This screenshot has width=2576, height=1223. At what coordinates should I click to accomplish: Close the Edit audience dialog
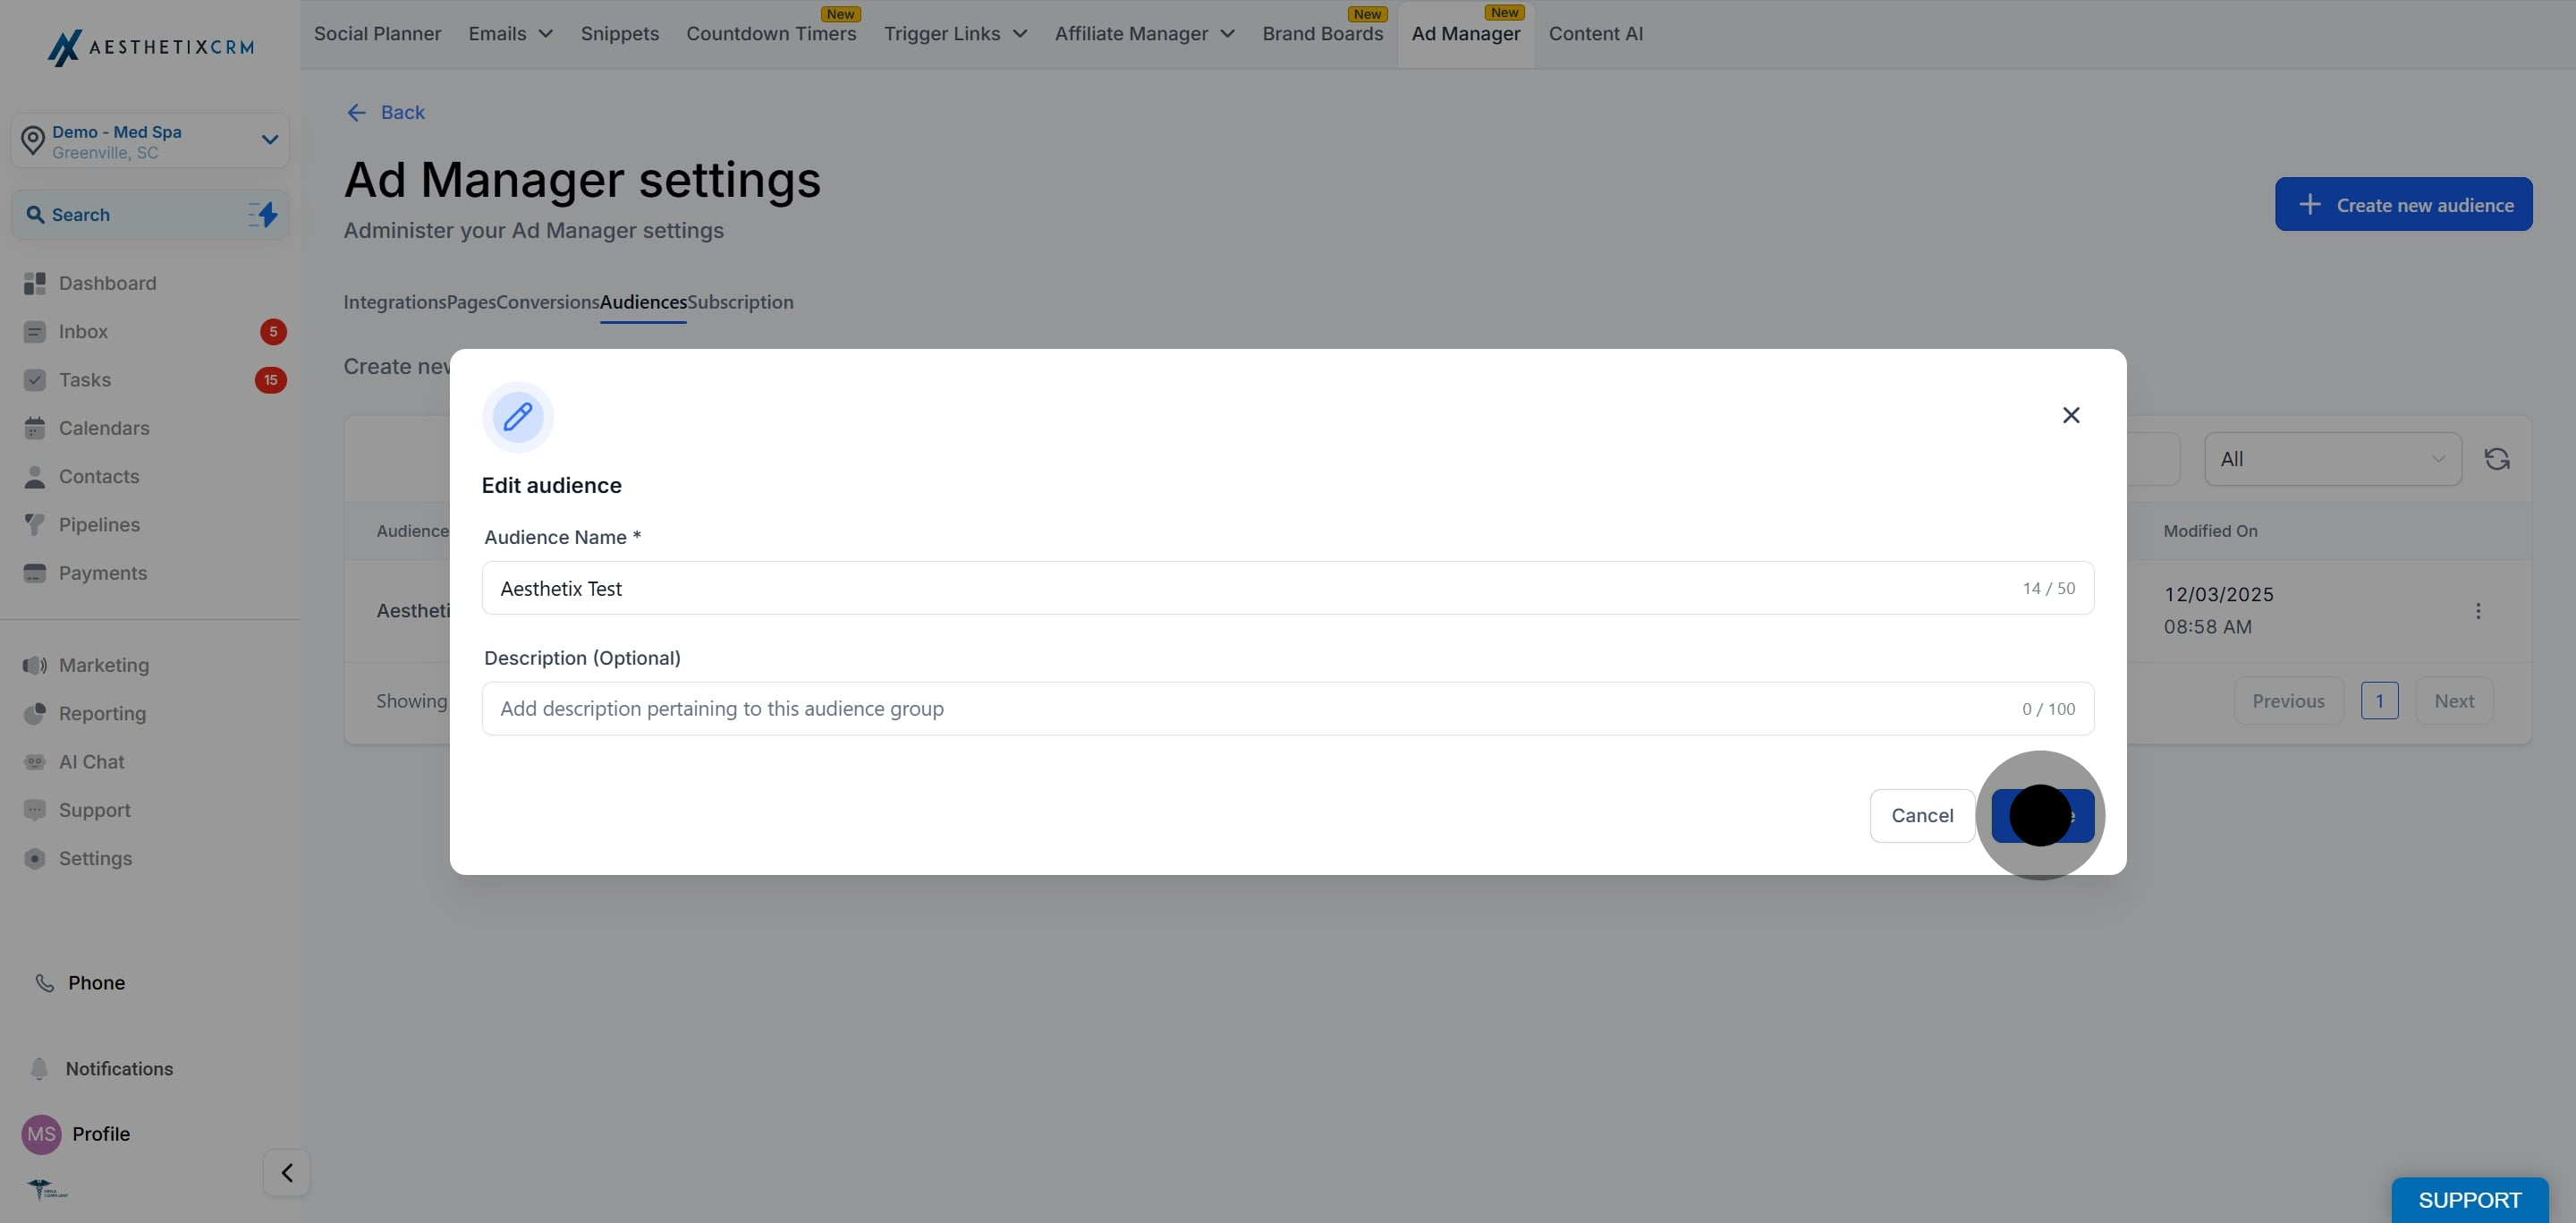[x=2070, y=415]
